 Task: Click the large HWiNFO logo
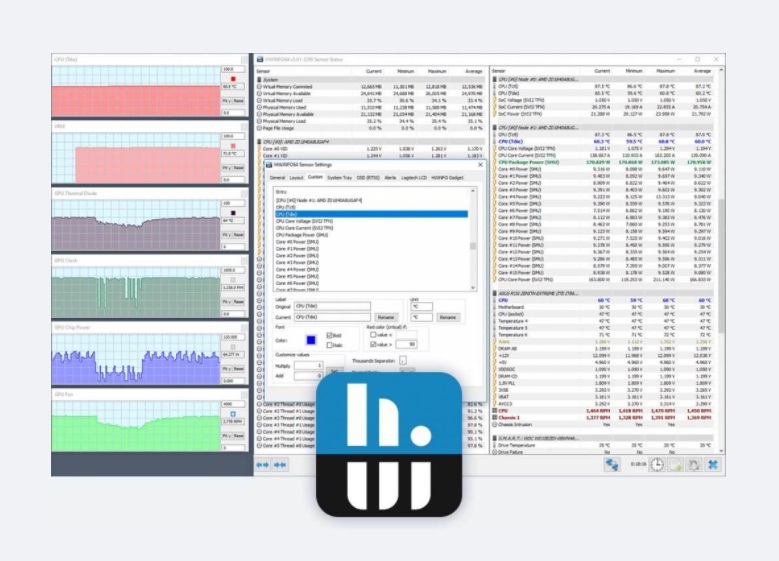tap(389, 444)
